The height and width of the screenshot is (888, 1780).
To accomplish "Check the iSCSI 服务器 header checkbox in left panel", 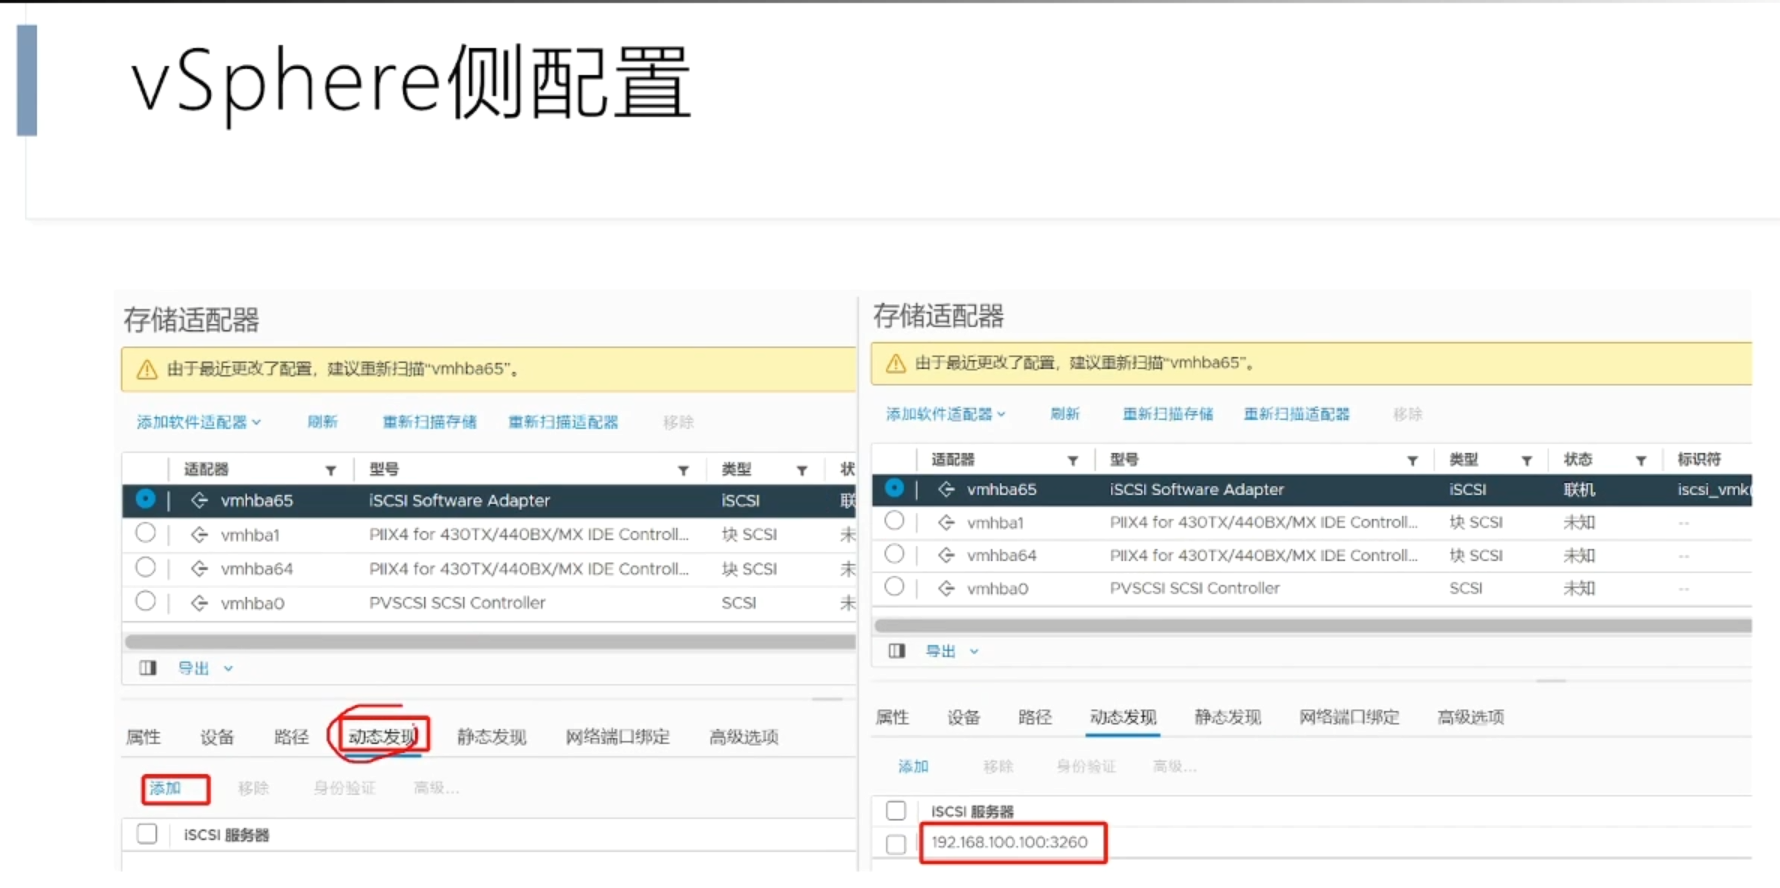I will [147, 834].
